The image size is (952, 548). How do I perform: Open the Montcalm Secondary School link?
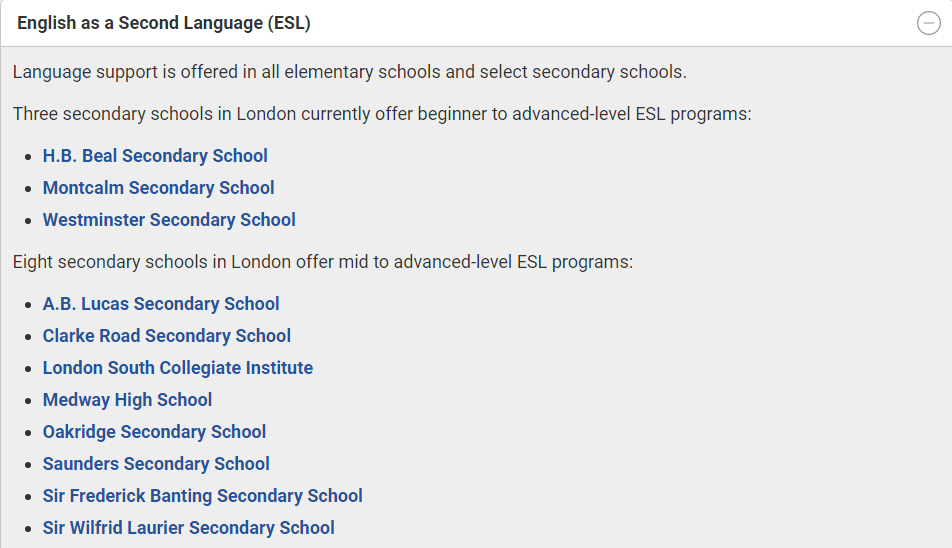[158, 188]
